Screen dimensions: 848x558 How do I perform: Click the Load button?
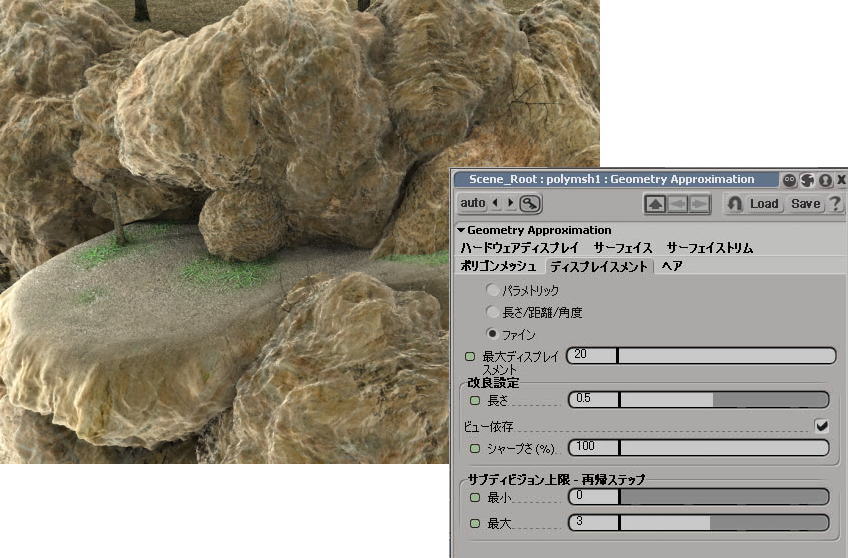click(x=764, y=204)
